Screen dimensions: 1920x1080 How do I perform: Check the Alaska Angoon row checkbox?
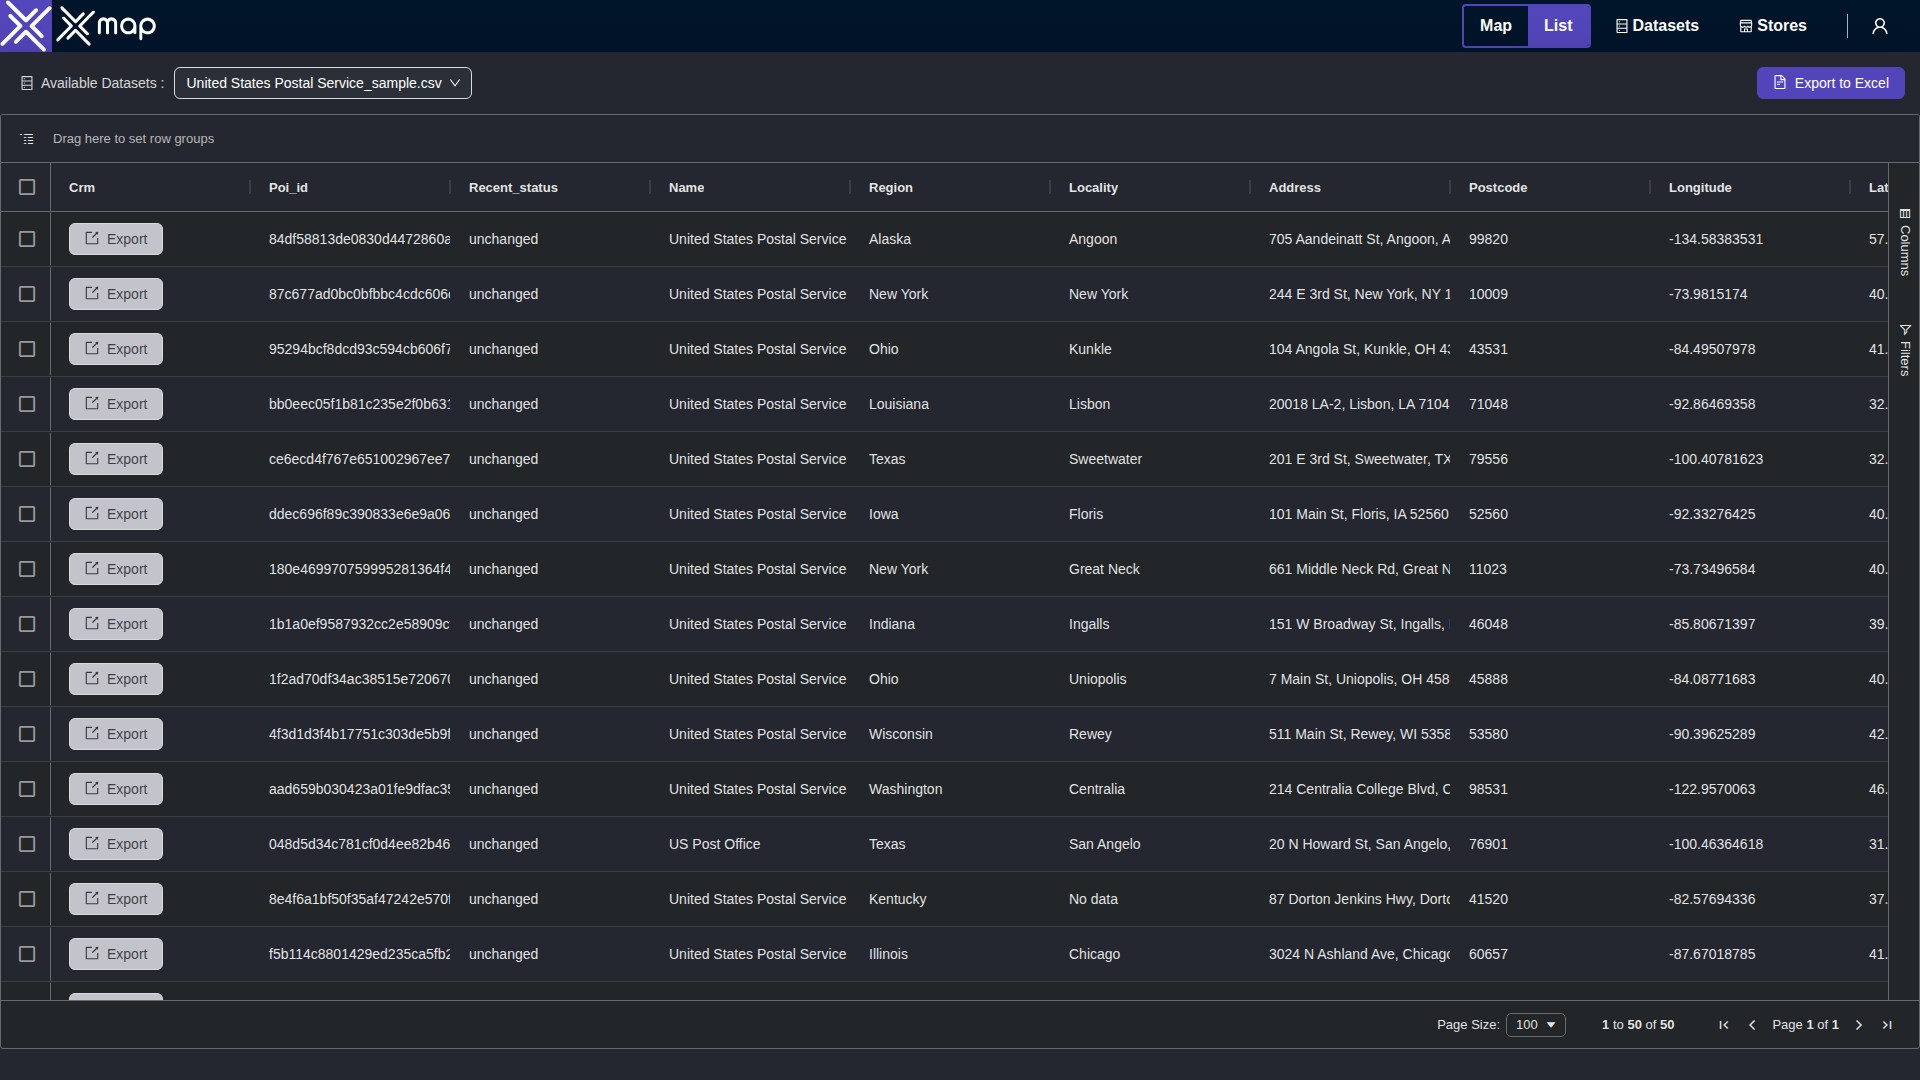[27, 239]
